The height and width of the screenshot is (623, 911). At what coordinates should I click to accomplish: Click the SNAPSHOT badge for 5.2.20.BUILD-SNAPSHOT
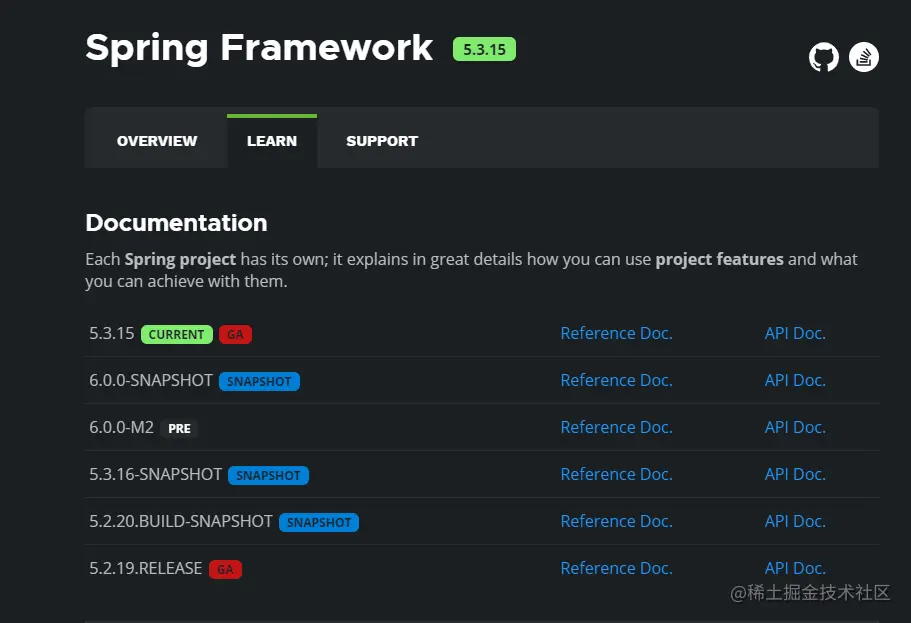(319, 522)
